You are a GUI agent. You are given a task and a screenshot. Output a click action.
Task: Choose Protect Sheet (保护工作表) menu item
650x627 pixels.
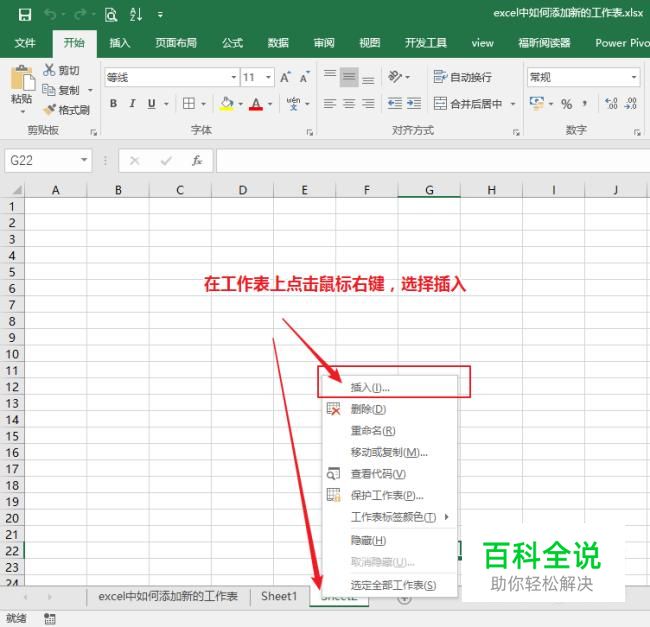[389, 496]
